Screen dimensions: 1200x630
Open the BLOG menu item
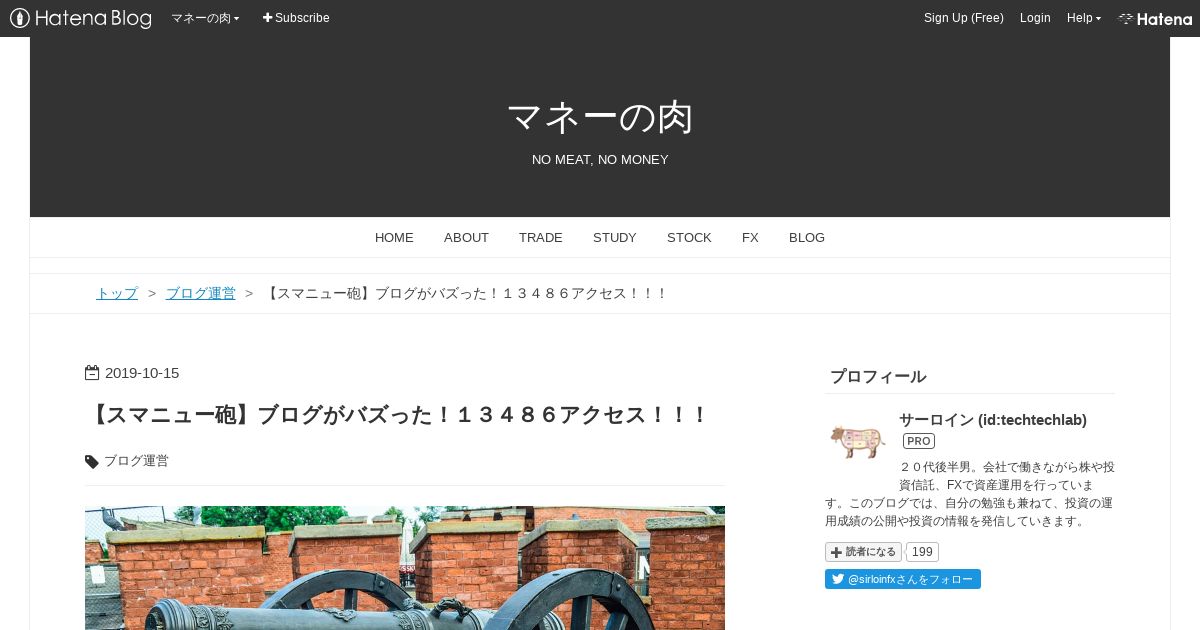point(807,237)
